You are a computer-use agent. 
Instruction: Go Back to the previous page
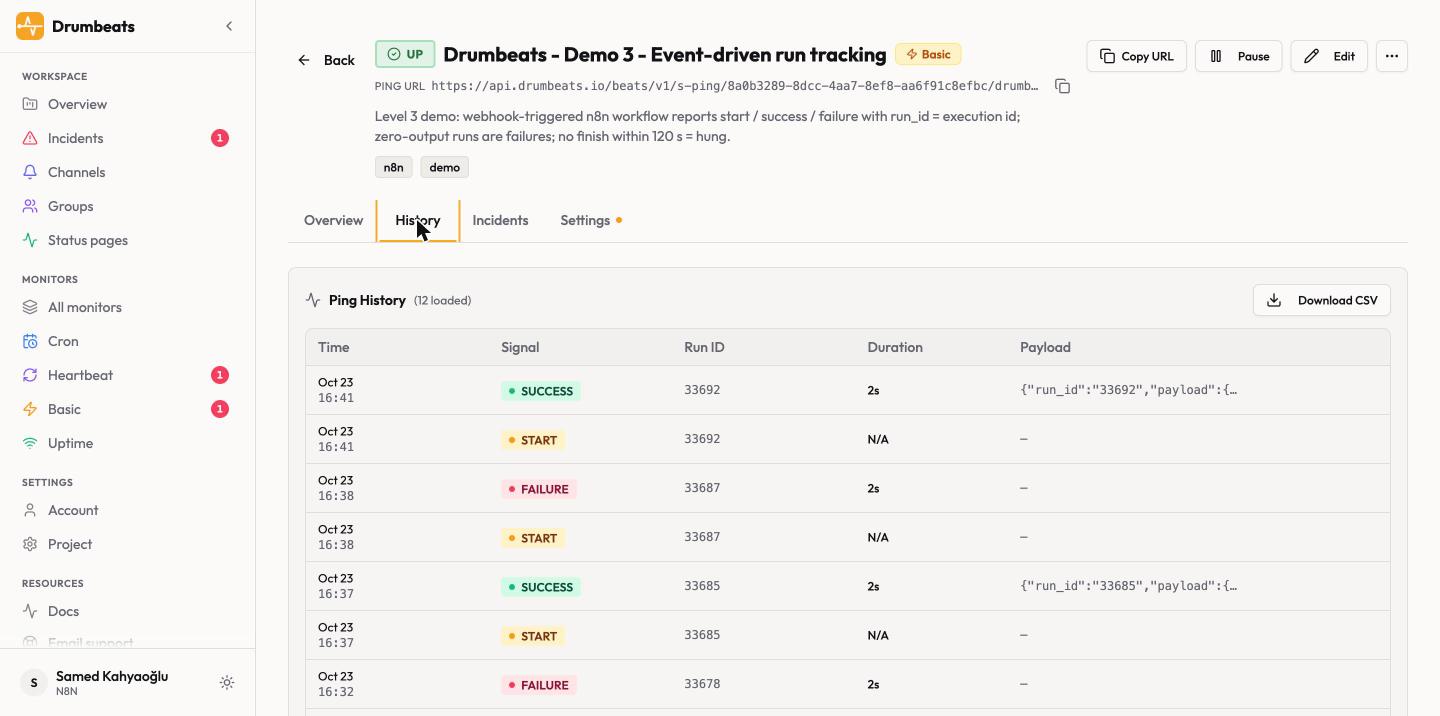pyautogui.click(x=326, y=60)
